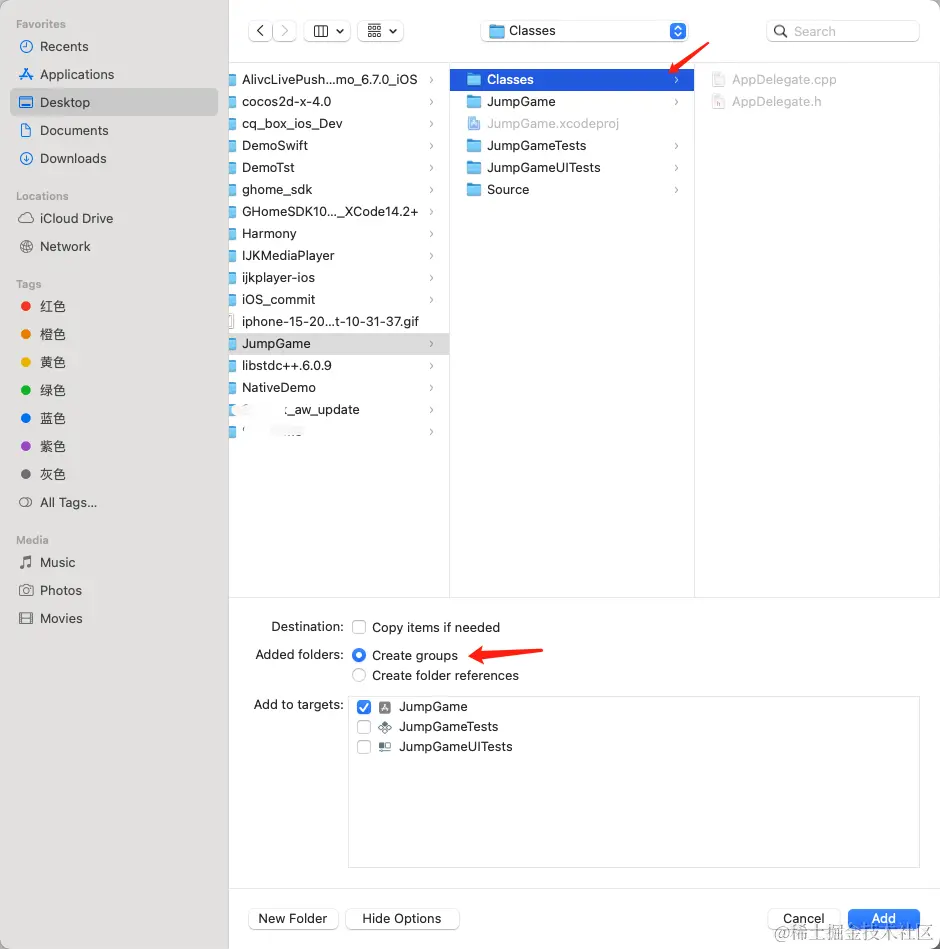This screenshot has height=949, width=940.
Task: Expand the Source folder chevron
Action: (676, 189)
